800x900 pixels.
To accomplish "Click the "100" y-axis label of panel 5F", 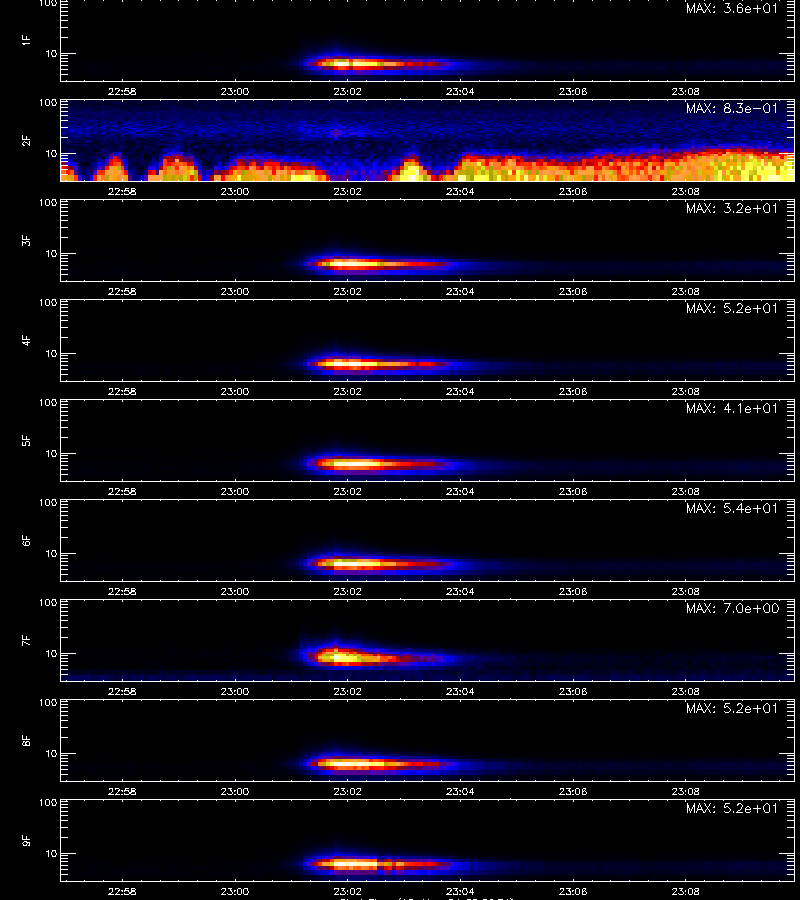I will click(x=48, y=403).
